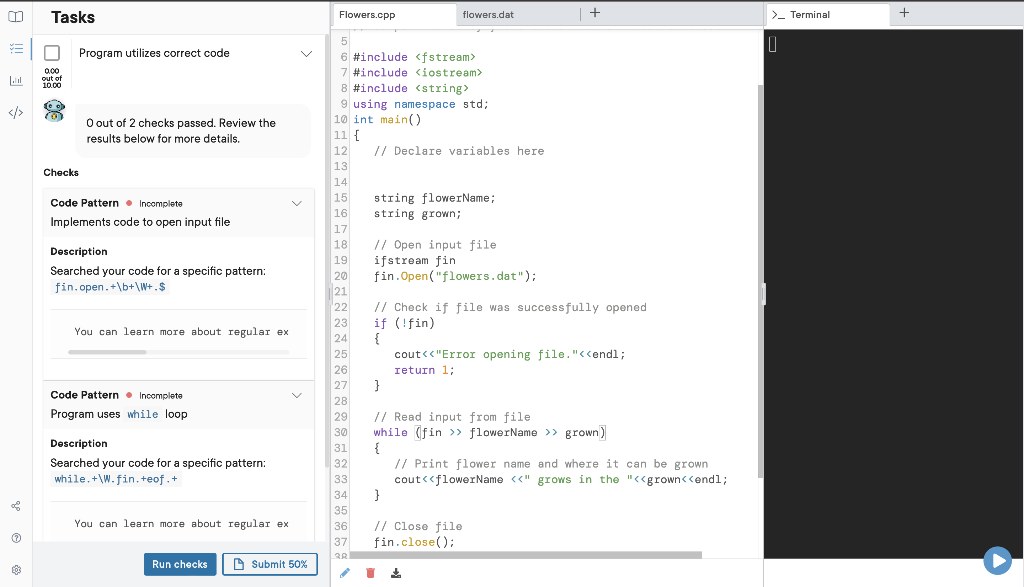Check the 'Program utilizes correct code' checkbox
The width and height of the screenshot is (1024, 587).
[51, 53]
